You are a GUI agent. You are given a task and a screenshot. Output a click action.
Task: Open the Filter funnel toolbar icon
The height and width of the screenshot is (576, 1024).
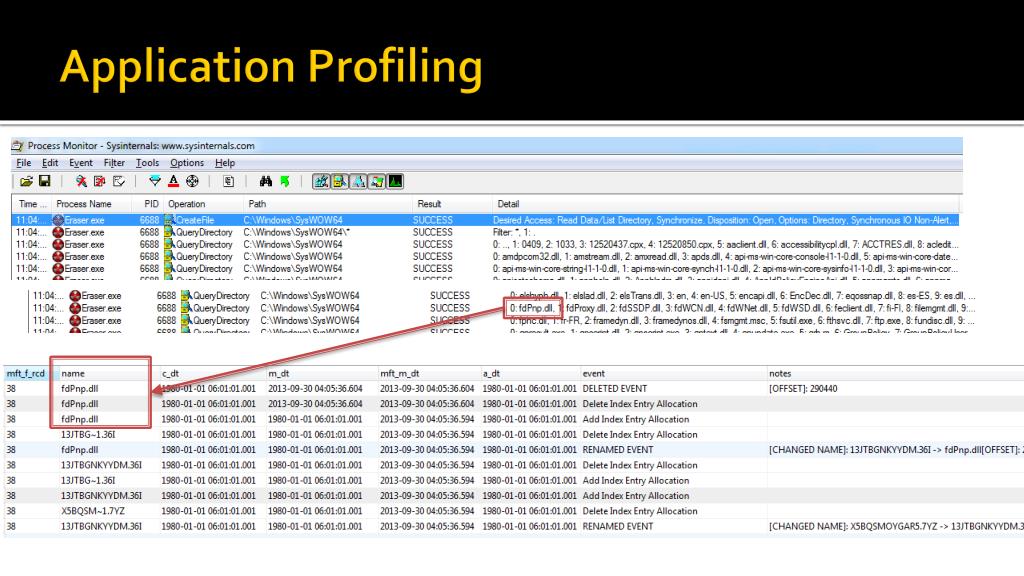pos(155,182)
